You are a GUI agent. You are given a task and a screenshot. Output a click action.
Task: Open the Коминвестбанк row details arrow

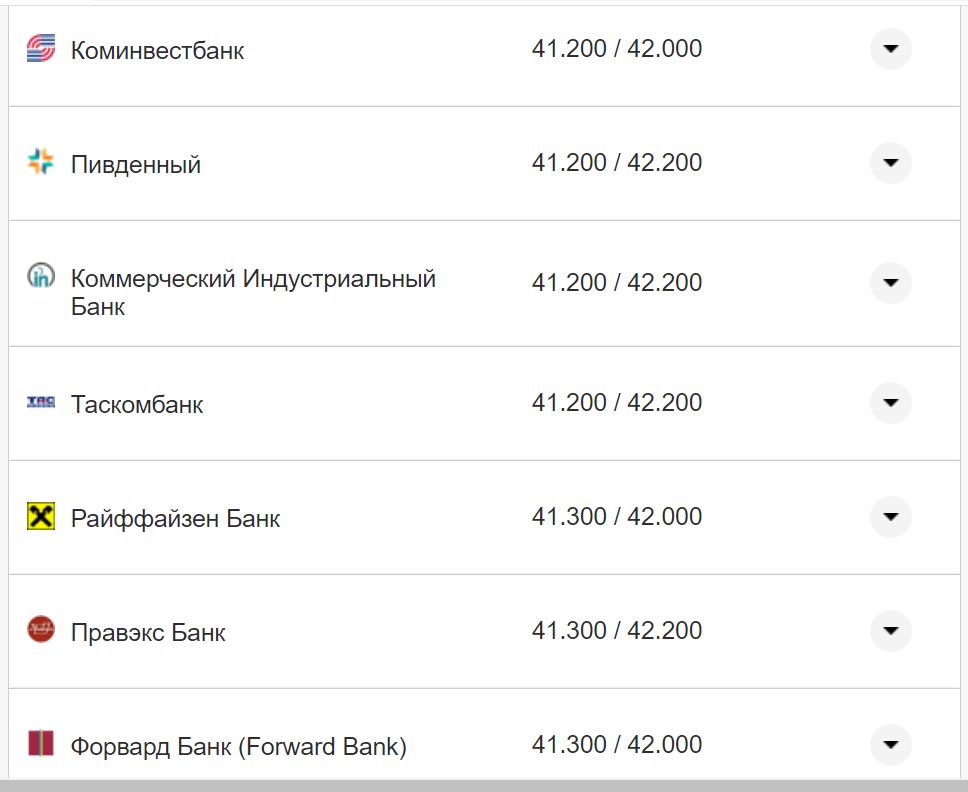pos(890,48)
